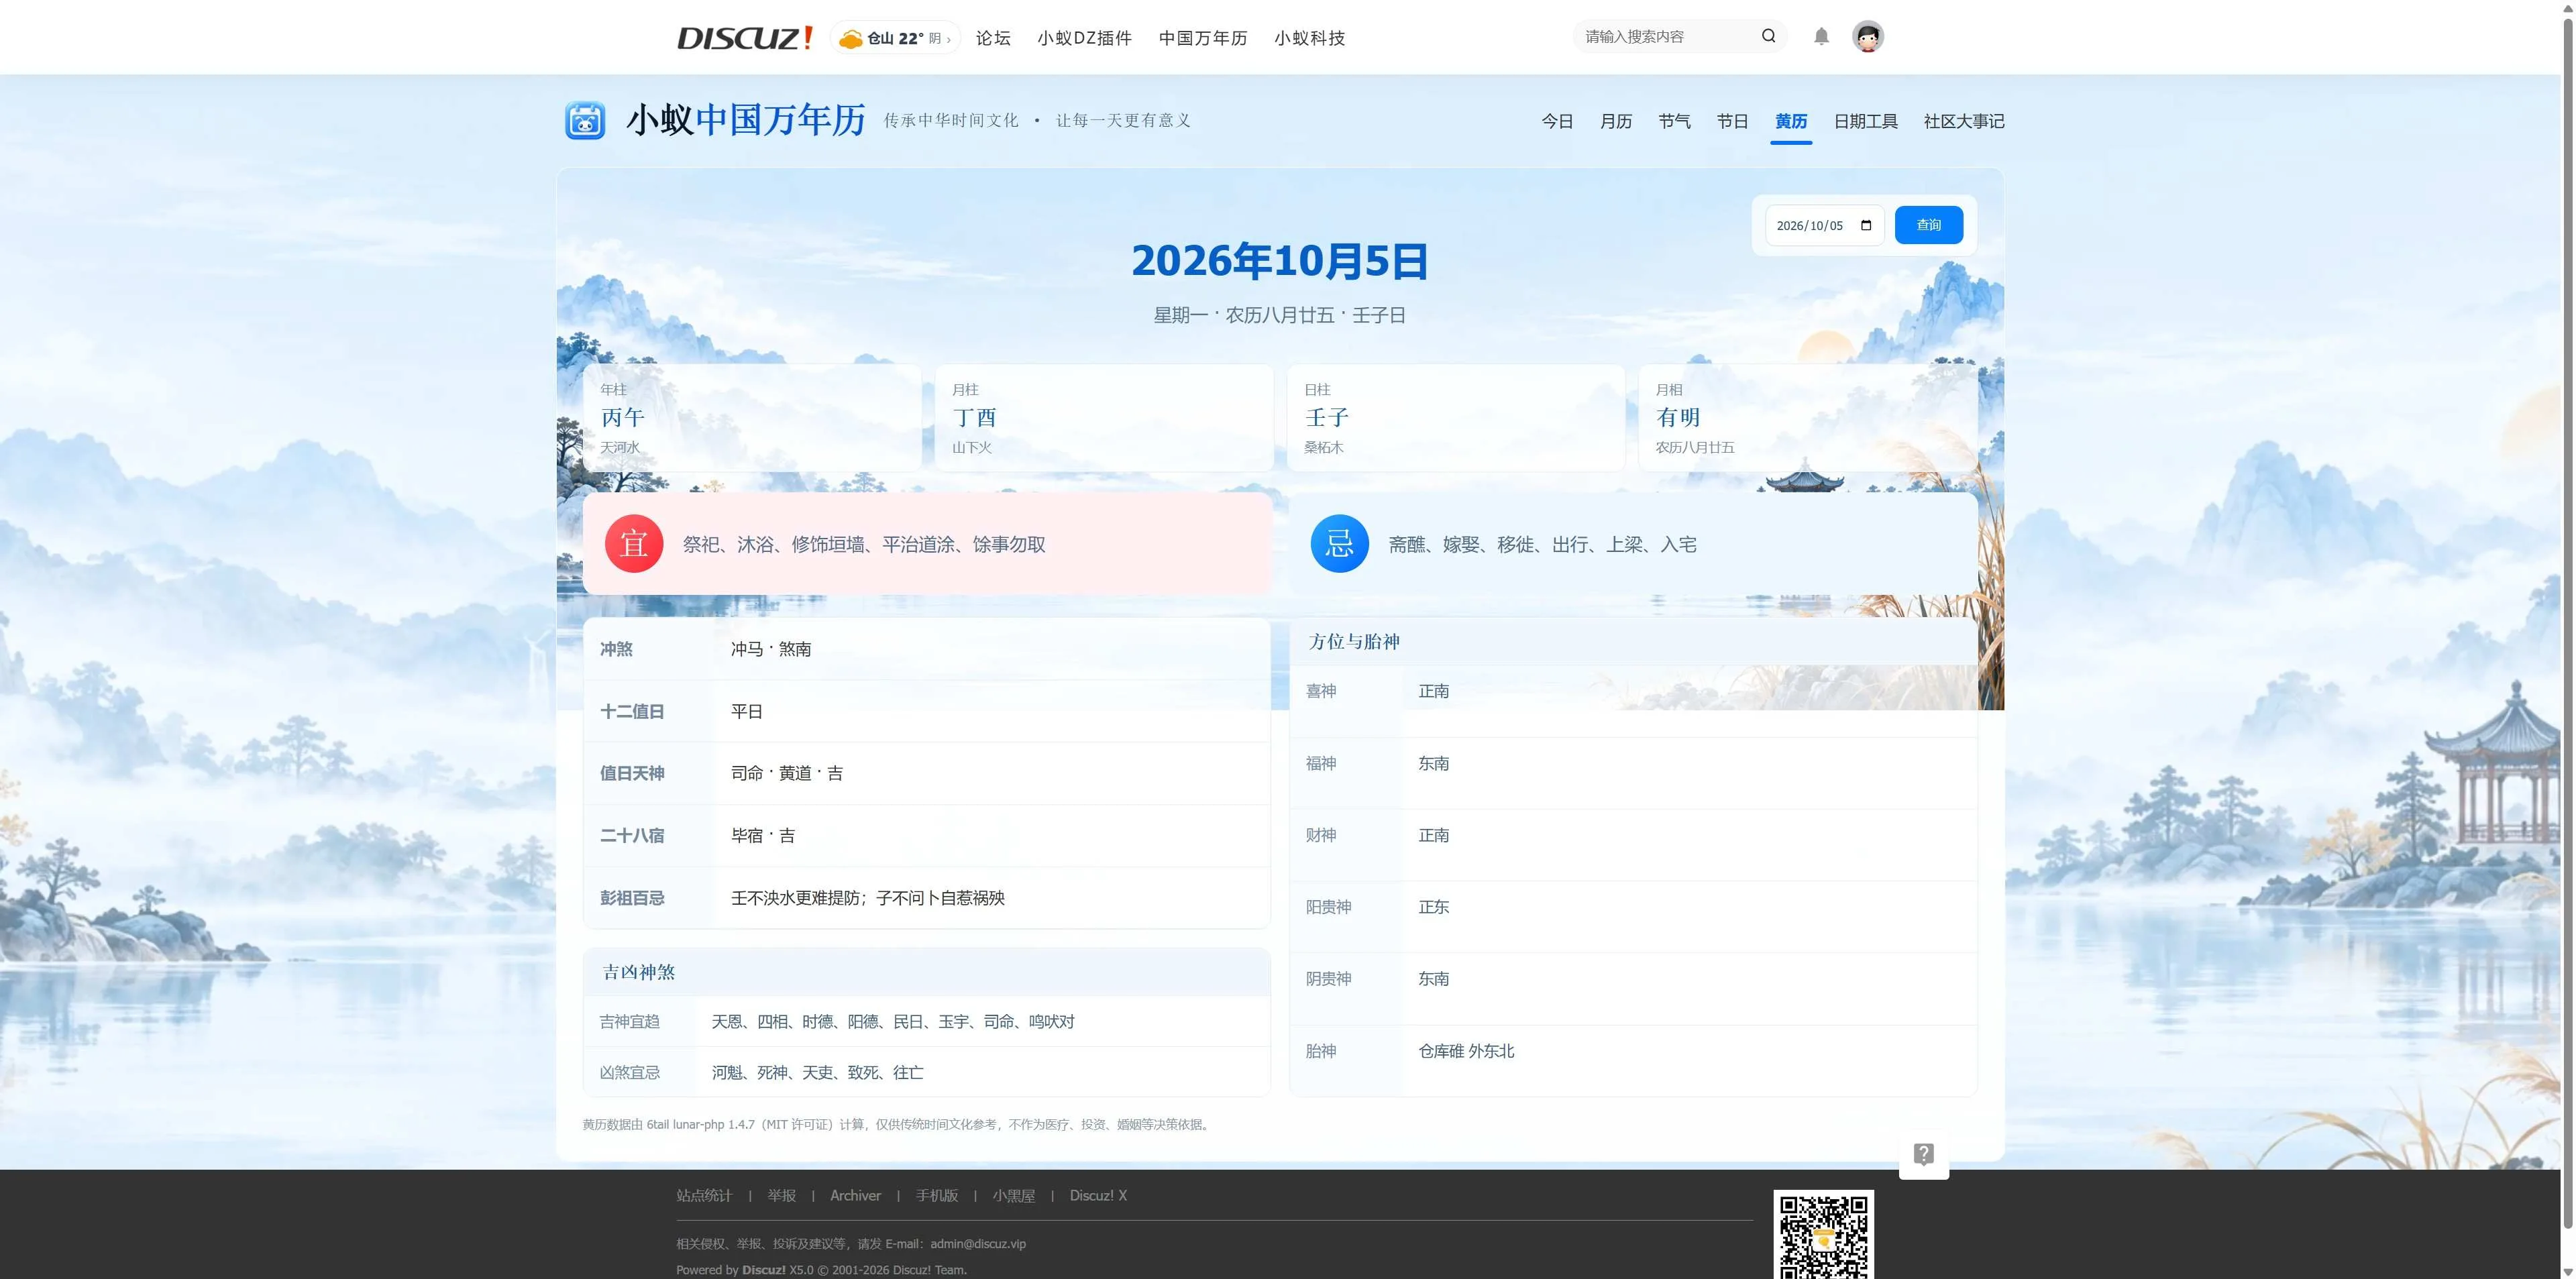Click the admin@discuz.vip email address
Viewport: 2576px width, 1279px height.
(978, 1244)
